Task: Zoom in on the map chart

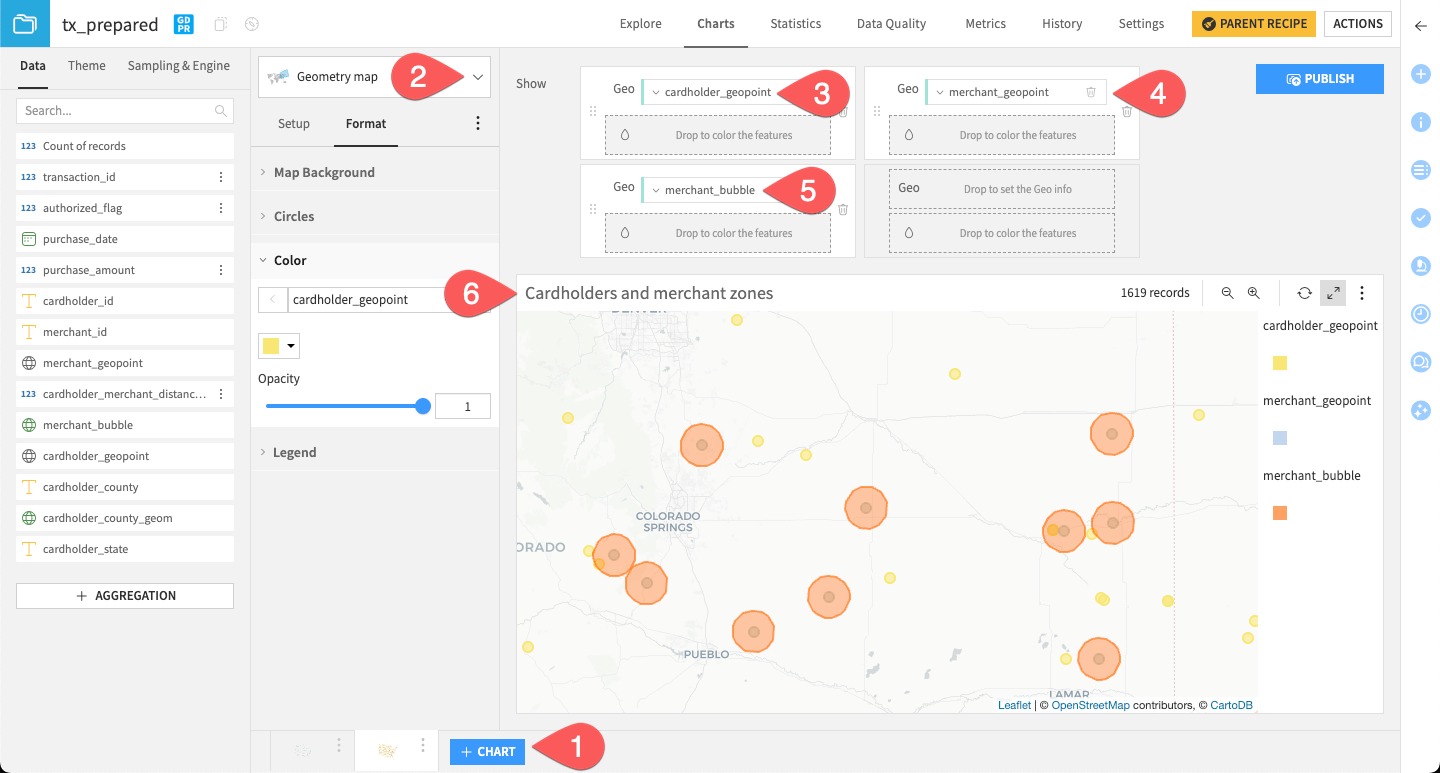Action: pos(1252,293)
